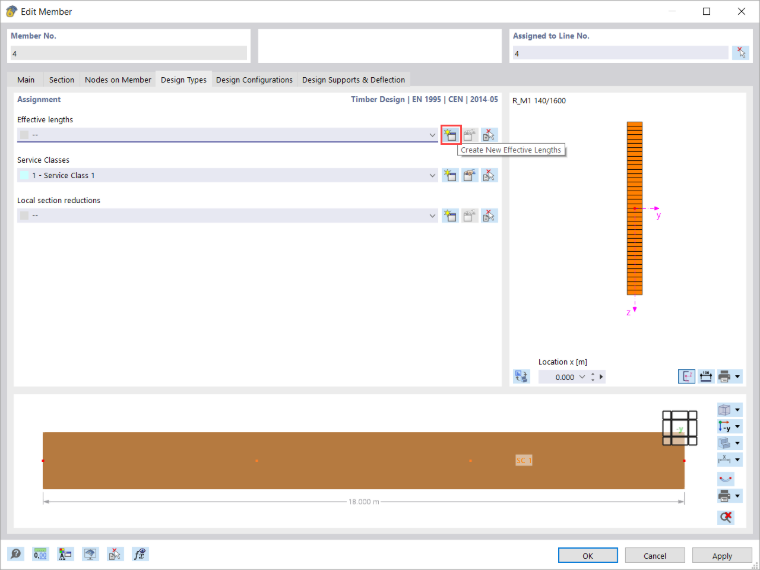Image resolution: width=760 pixels, height=570 pixels.
Task: Open the Design Configurations tab
Action: pos(254,79)
